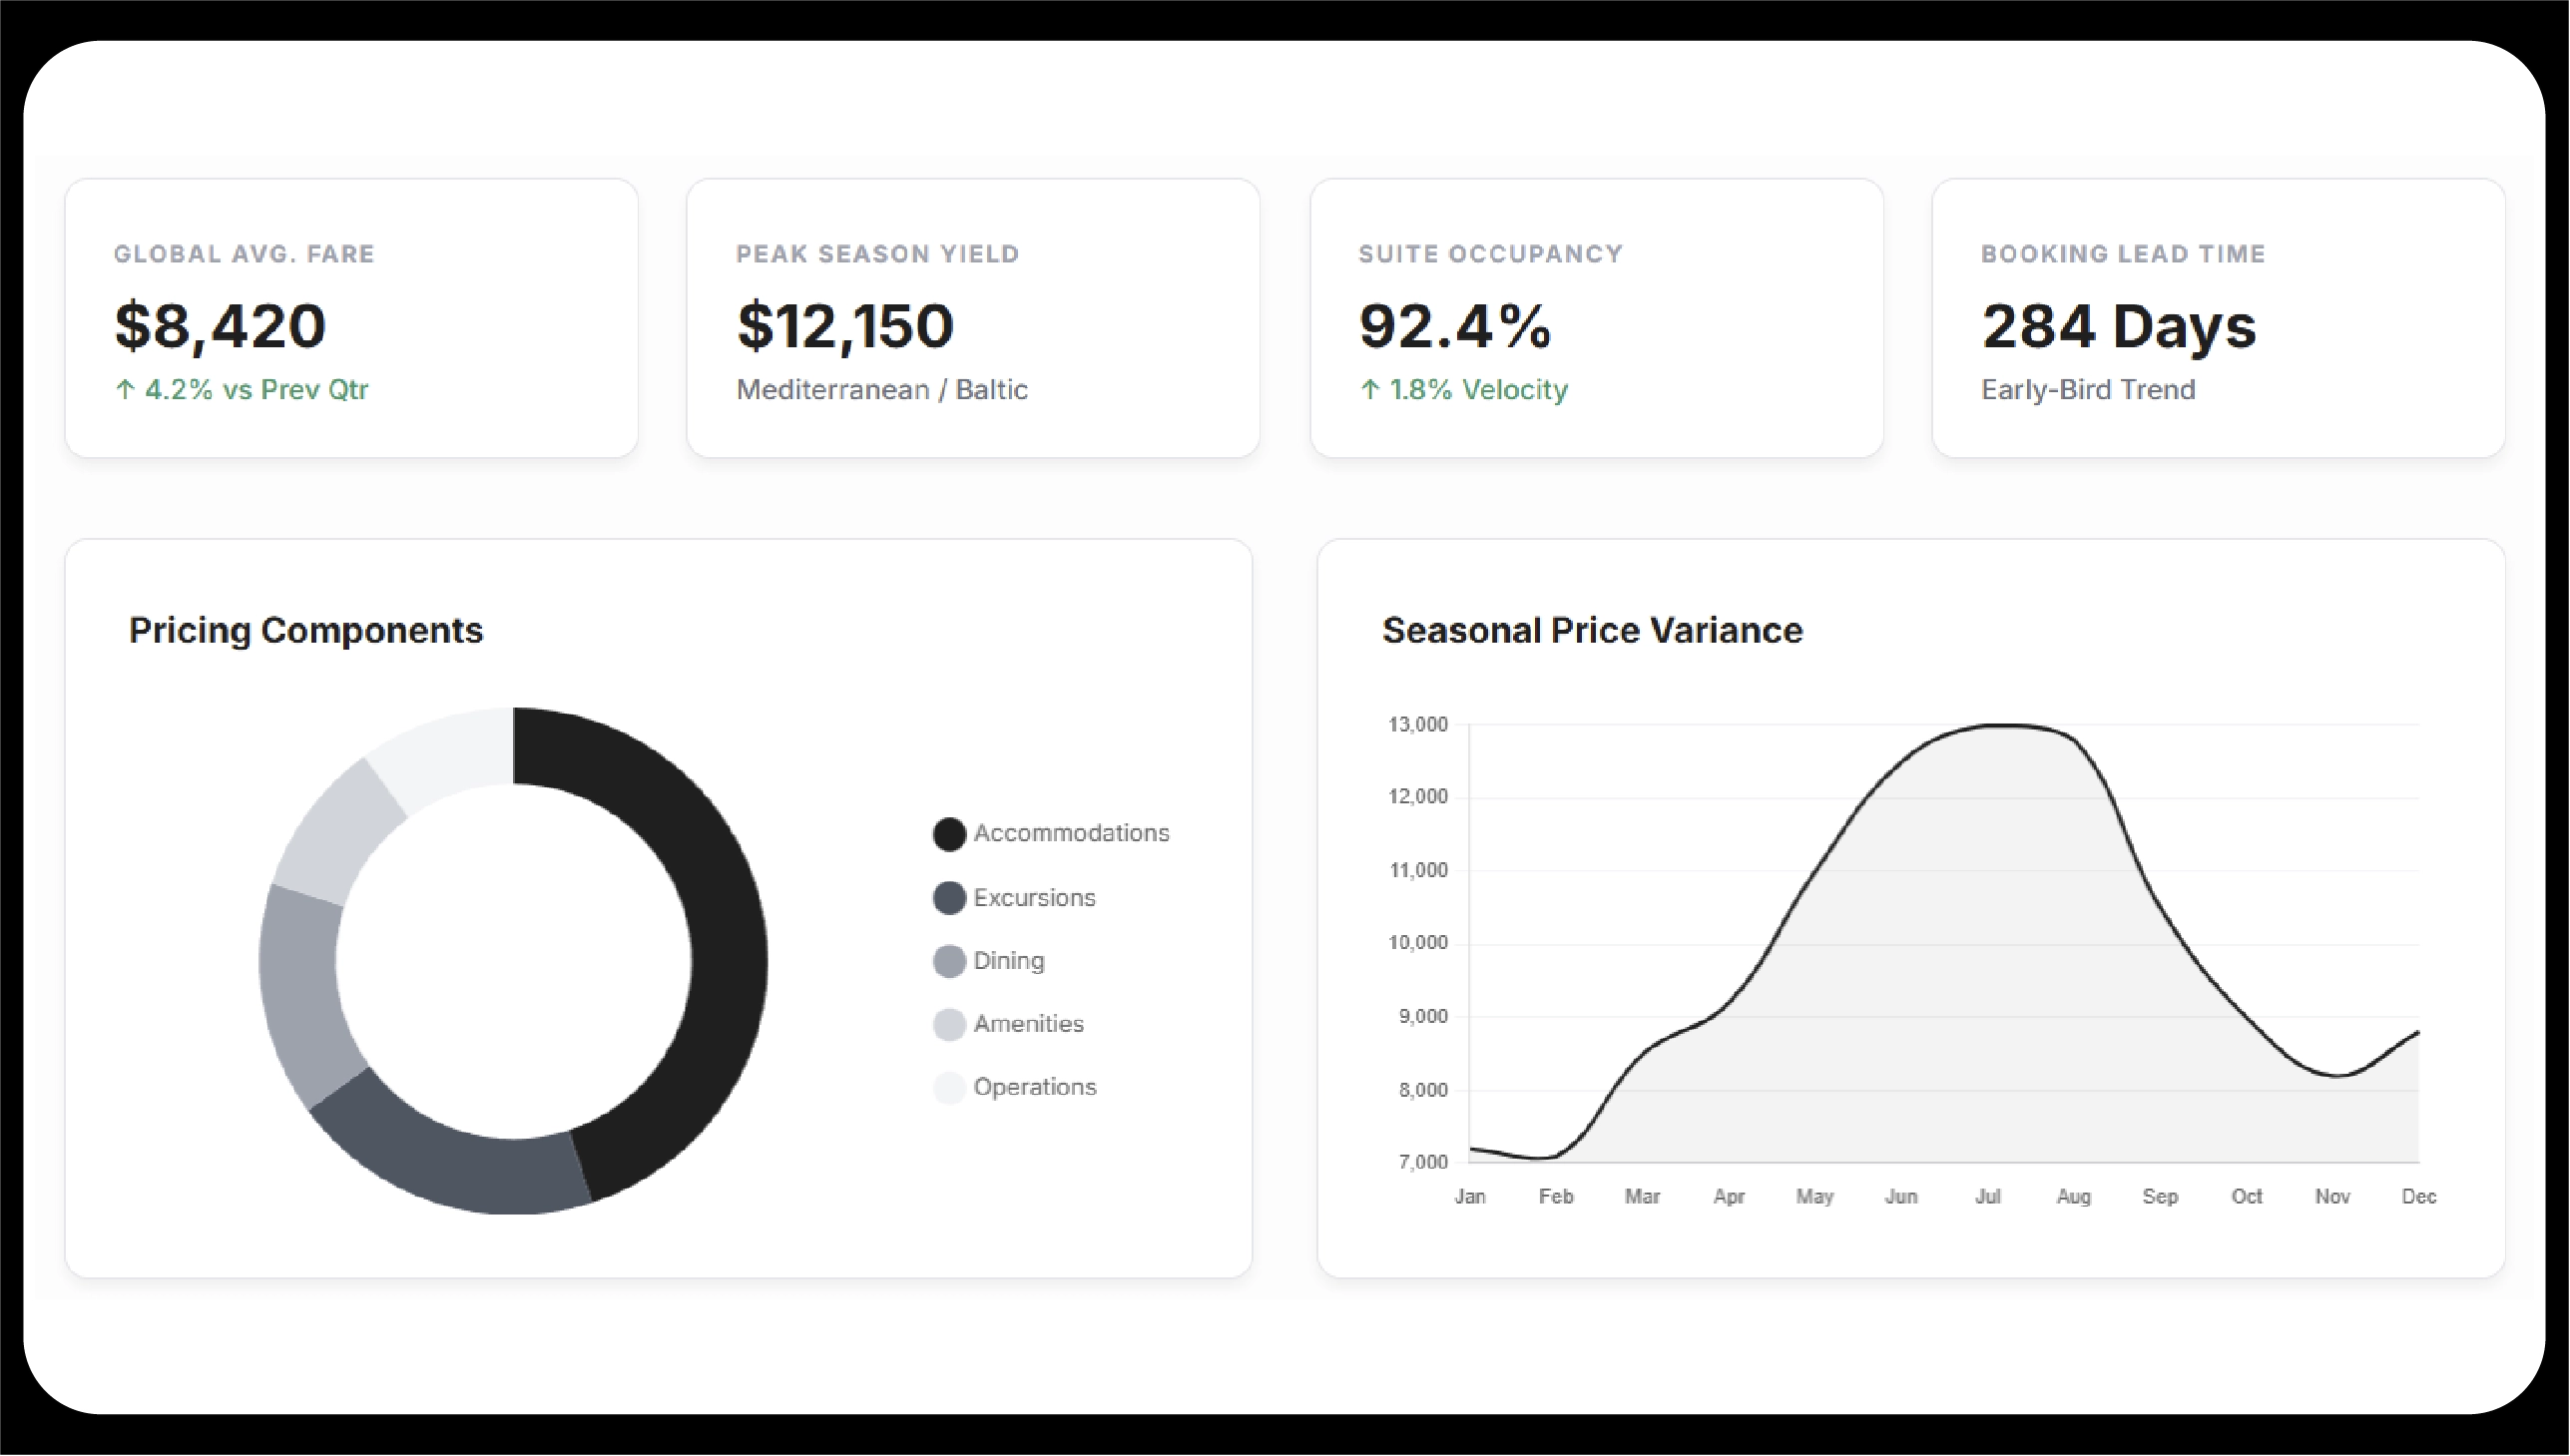Screen dimensions: 2570x1456
Task: Open the Suite Occupancy card
Action: (1596, 318)
